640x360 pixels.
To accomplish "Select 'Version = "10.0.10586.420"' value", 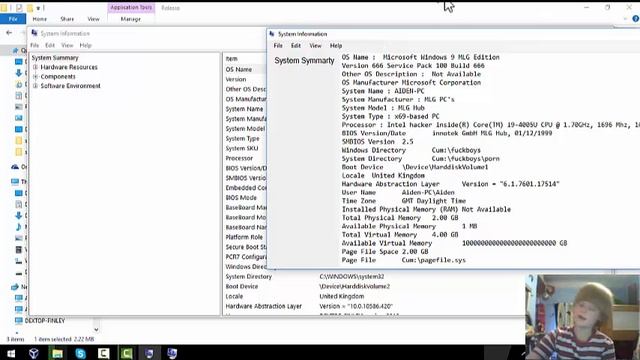I will 356,306.
